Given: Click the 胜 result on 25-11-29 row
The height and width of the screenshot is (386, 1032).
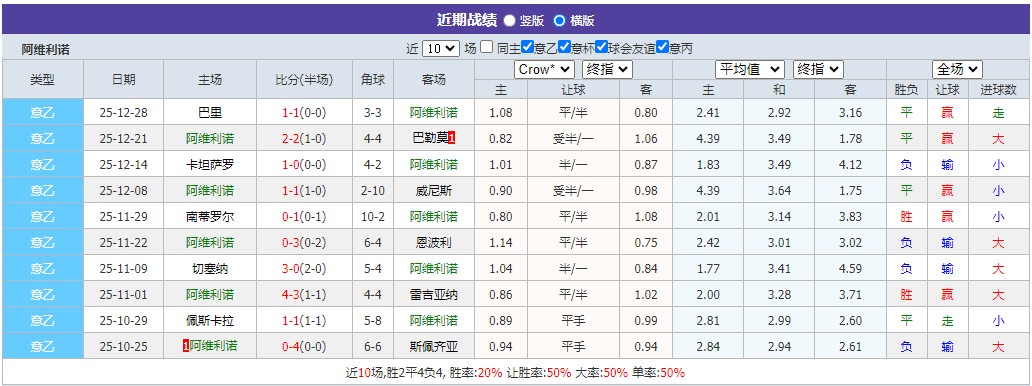Looking at the screenshot, I should 906,217.
